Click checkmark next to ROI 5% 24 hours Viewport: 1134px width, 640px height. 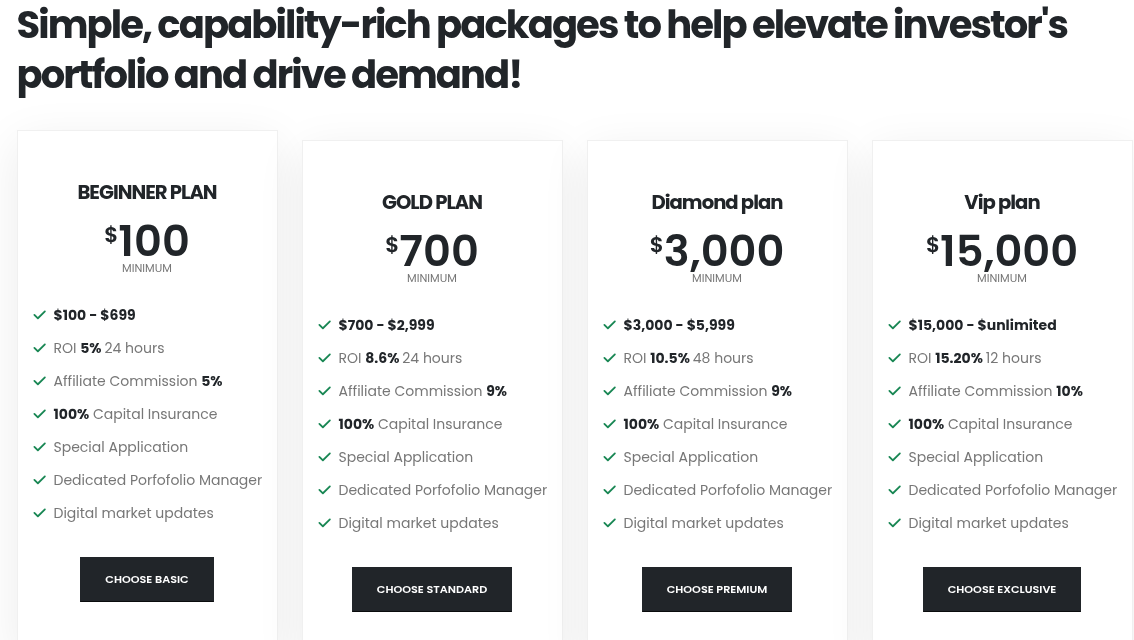(40, 348)
